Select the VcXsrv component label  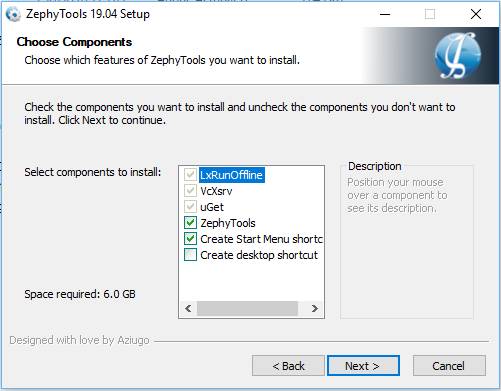pyautogui.click(x=216, y=191)
